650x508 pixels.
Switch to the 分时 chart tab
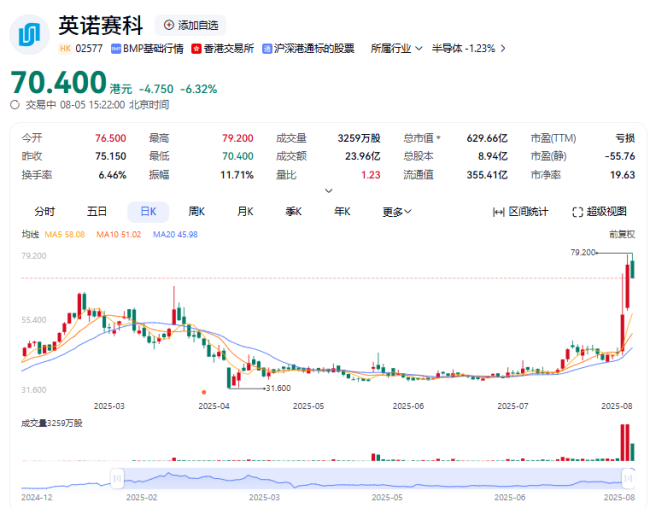pyautogui.click(x=44, y=212)
